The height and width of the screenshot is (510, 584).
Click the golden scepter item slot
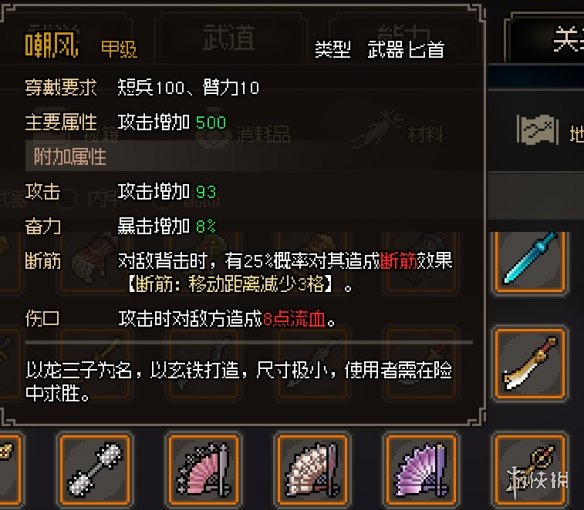530,470
